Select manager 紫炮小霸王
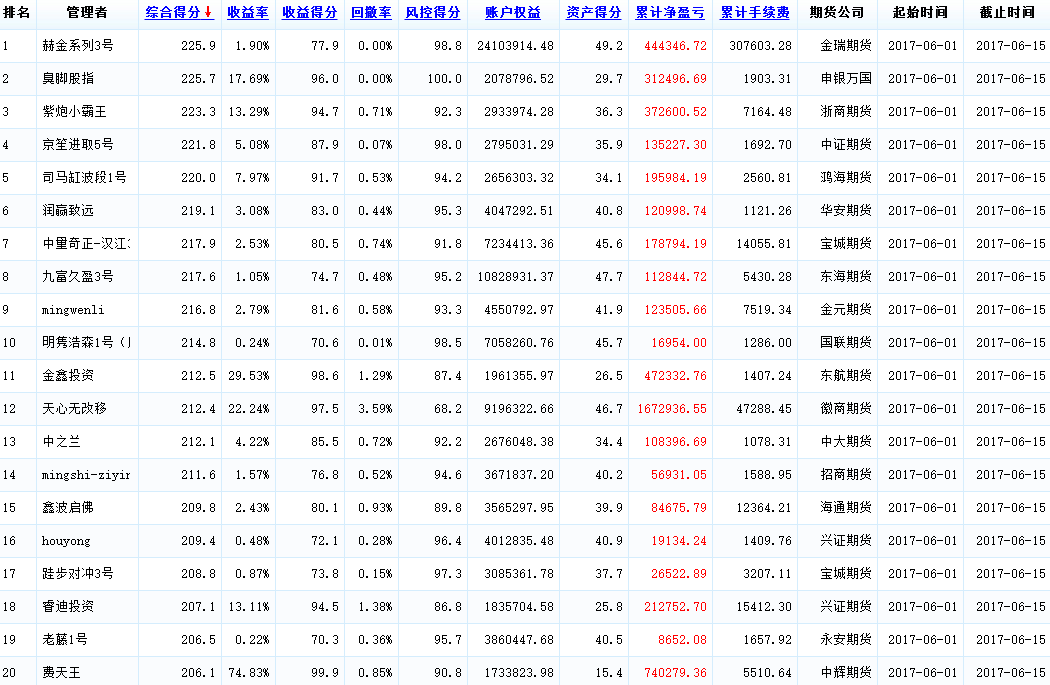Image resolution: width=1050 pixels, height=685 pixels. pos(74,111)
